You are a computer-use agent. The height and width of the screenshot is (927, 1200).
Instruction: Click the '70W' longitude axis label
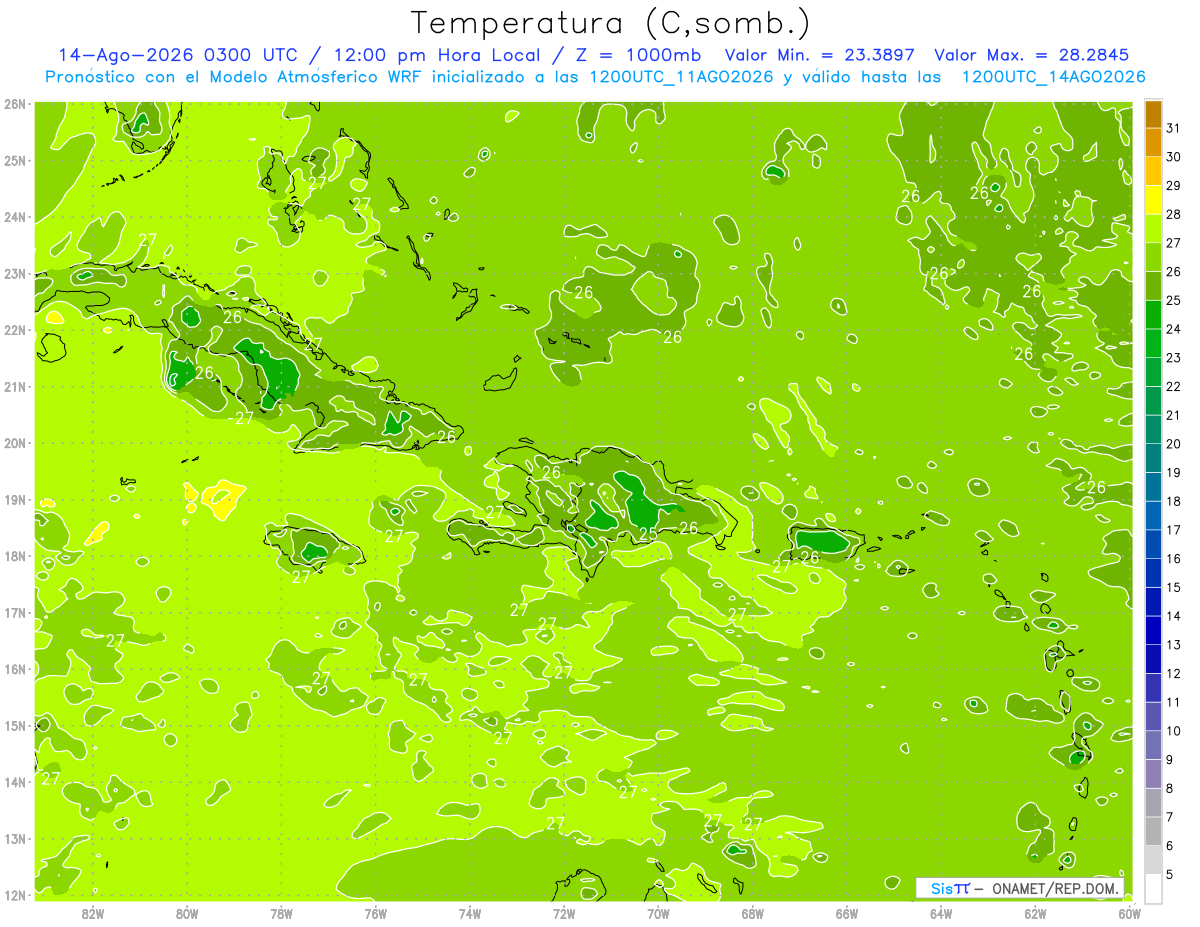[x=658, y=913]
